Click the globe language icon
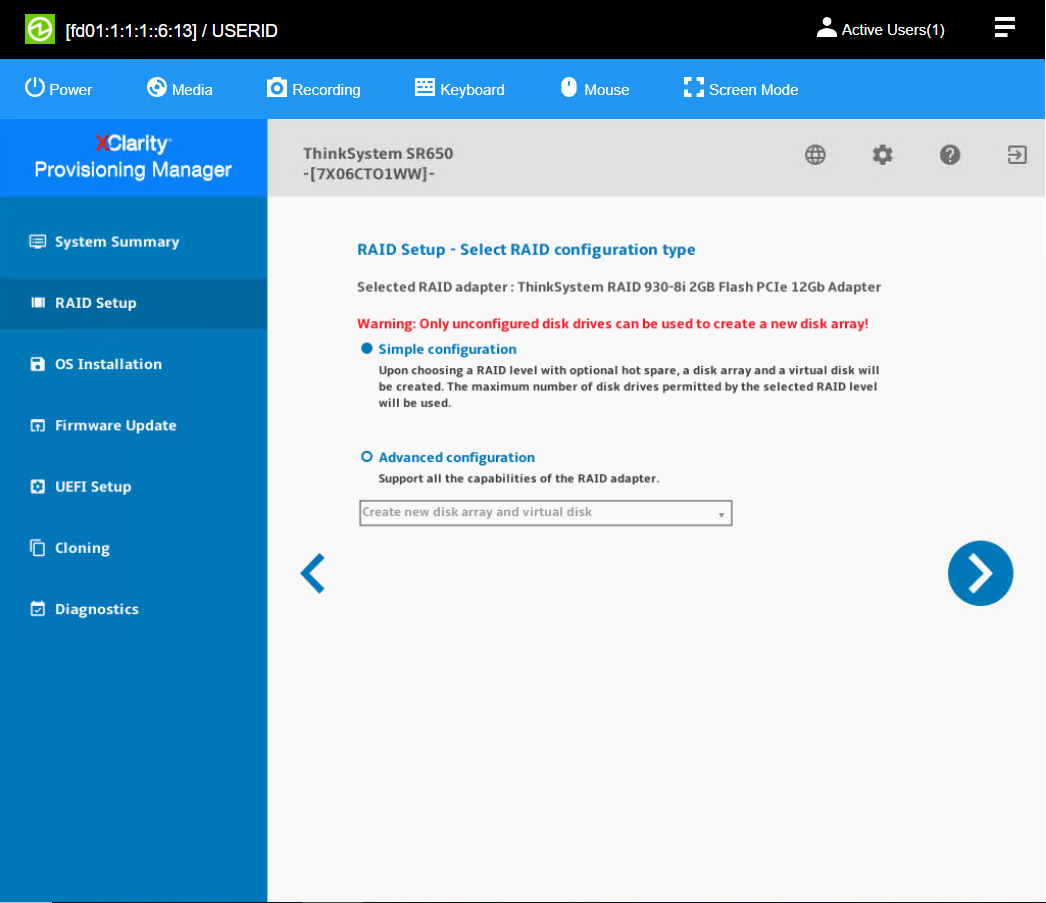The height and width of the screenshot is (903, 1046). pyautogui.click(x=816, y=155)
